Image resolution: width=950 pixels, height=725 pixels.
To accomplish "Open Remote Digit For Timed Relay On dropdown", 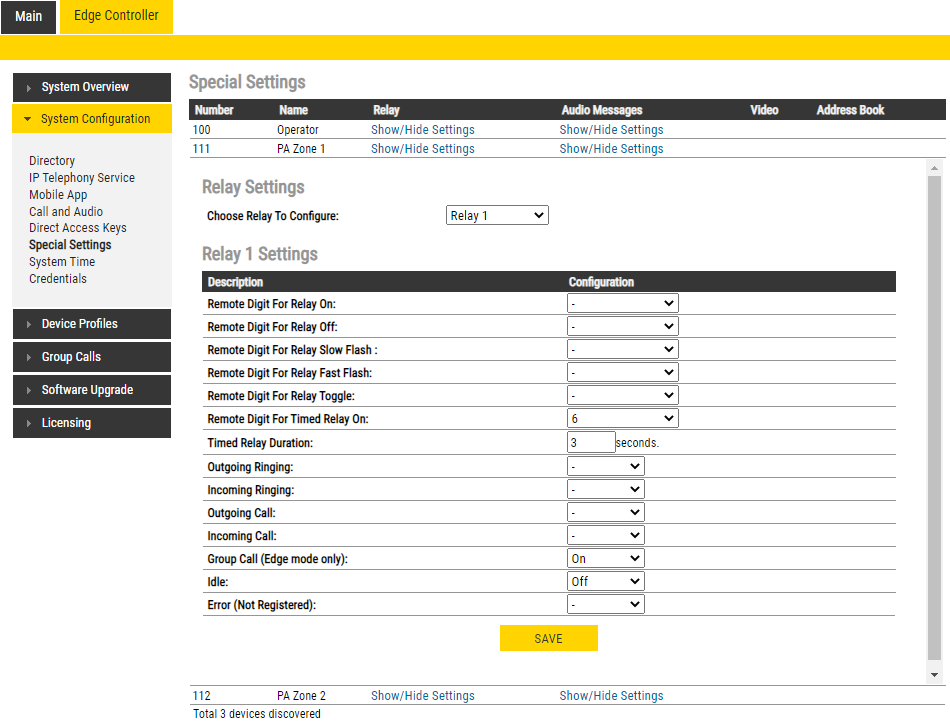I will (622, 419).
